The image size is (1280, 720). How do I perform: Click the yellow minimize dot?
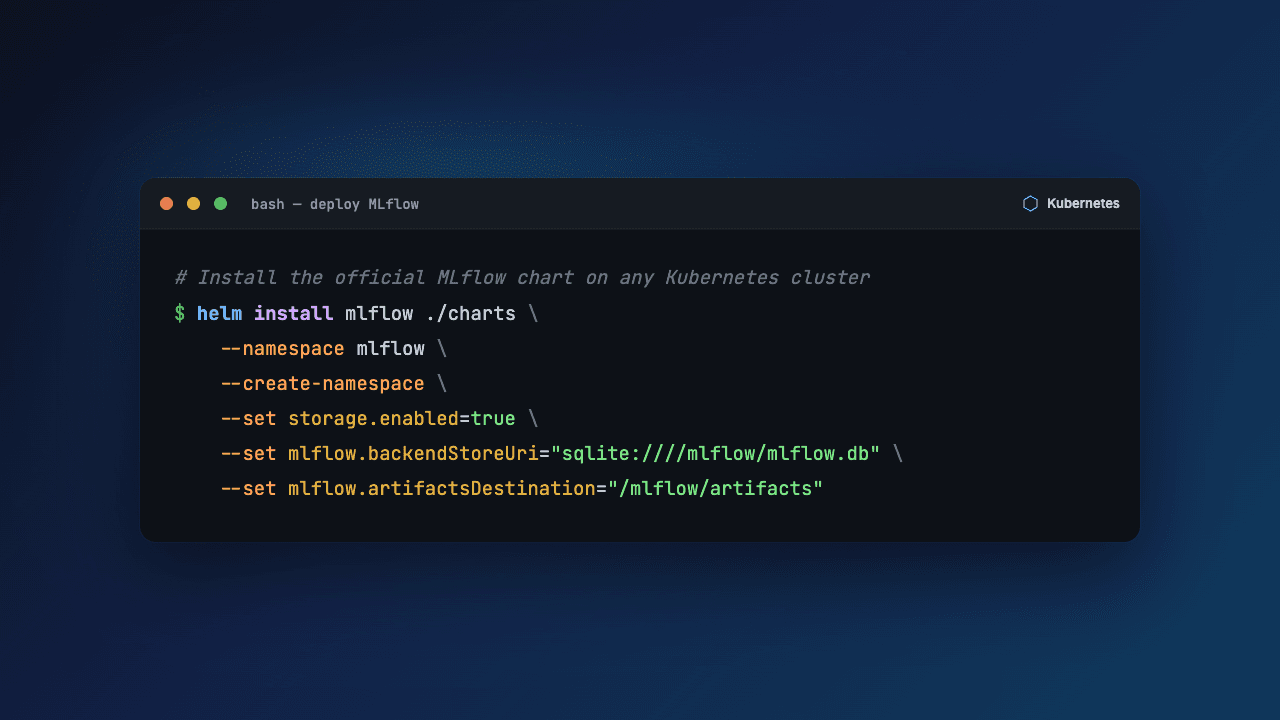click(x=194, y=204)
